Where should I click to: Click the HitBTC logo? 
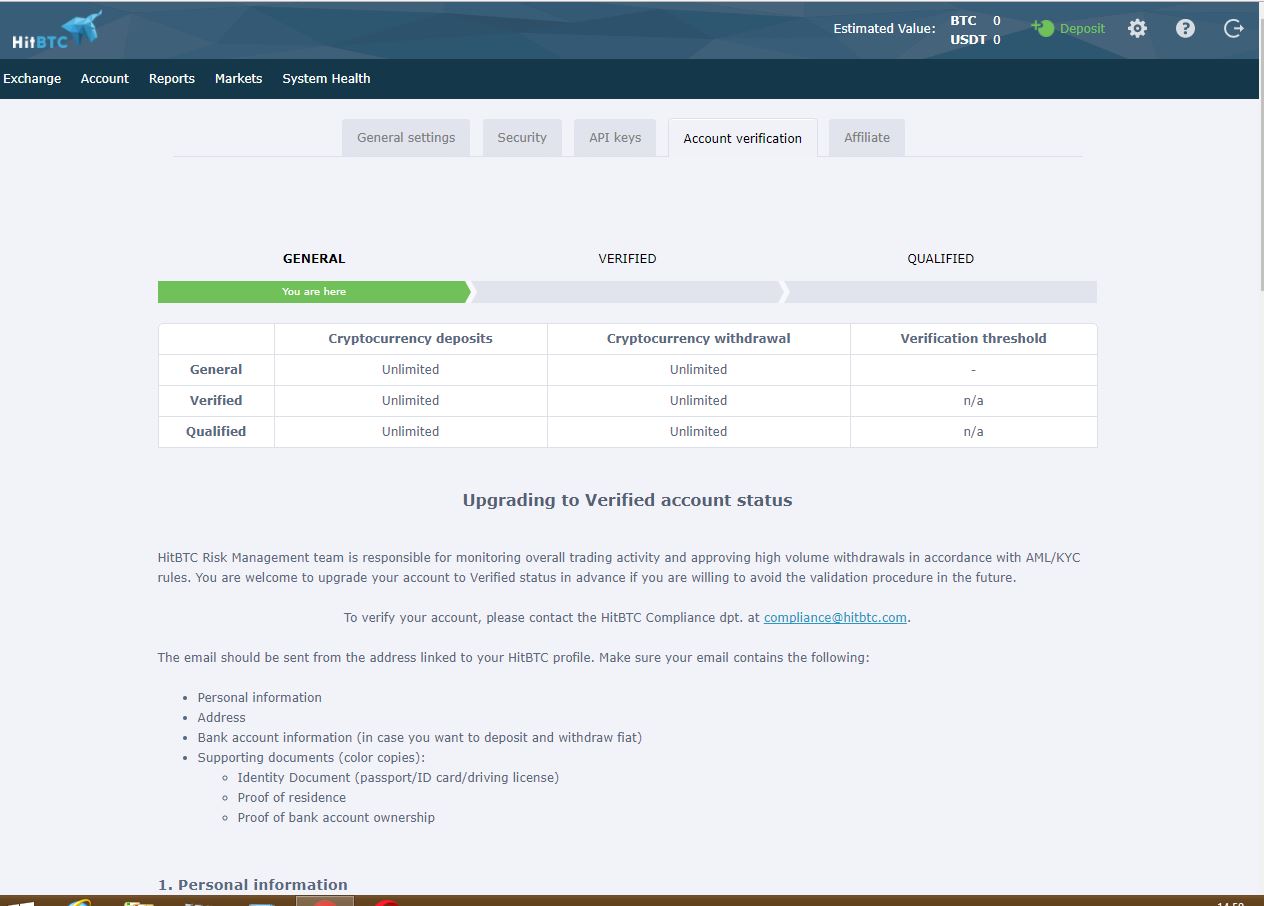[x=56, y=30]
